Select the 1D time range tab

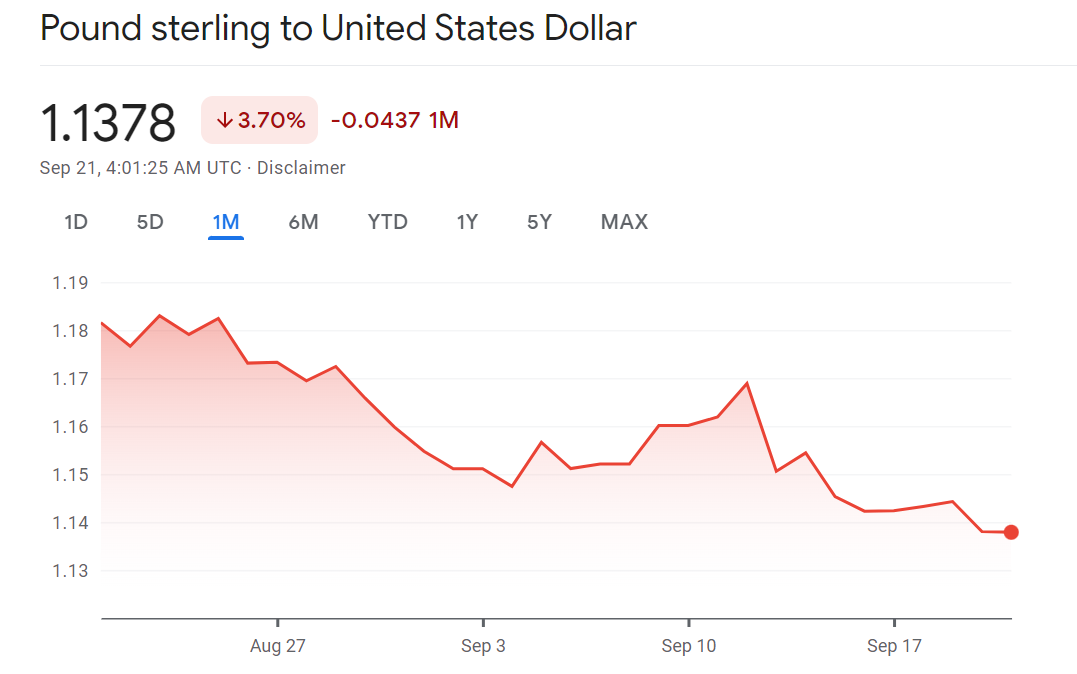coord(76,222)
